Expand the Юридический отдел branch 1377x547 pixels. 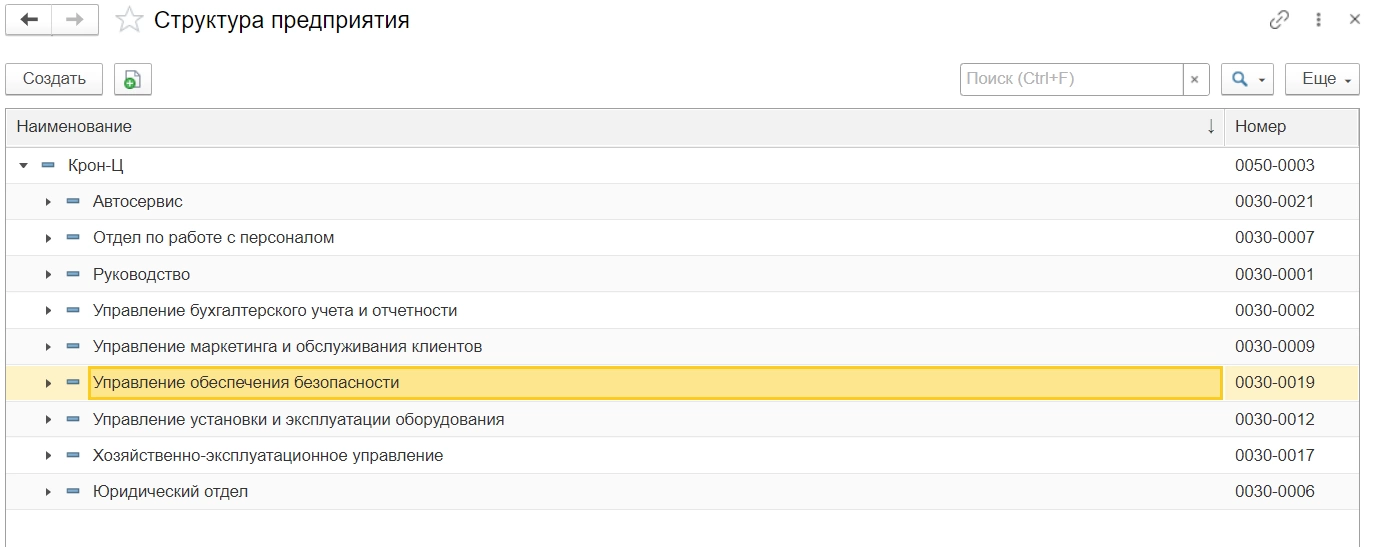point(48,492)
